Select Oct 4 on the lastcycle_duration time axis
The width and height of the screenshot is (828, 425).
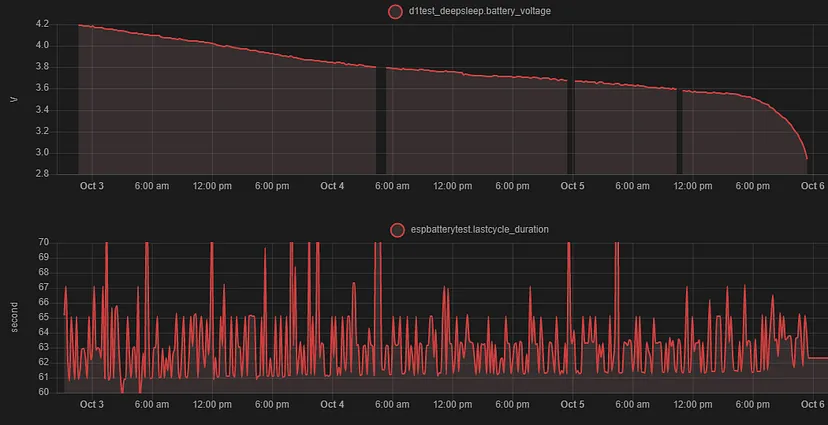coord(332,405)
